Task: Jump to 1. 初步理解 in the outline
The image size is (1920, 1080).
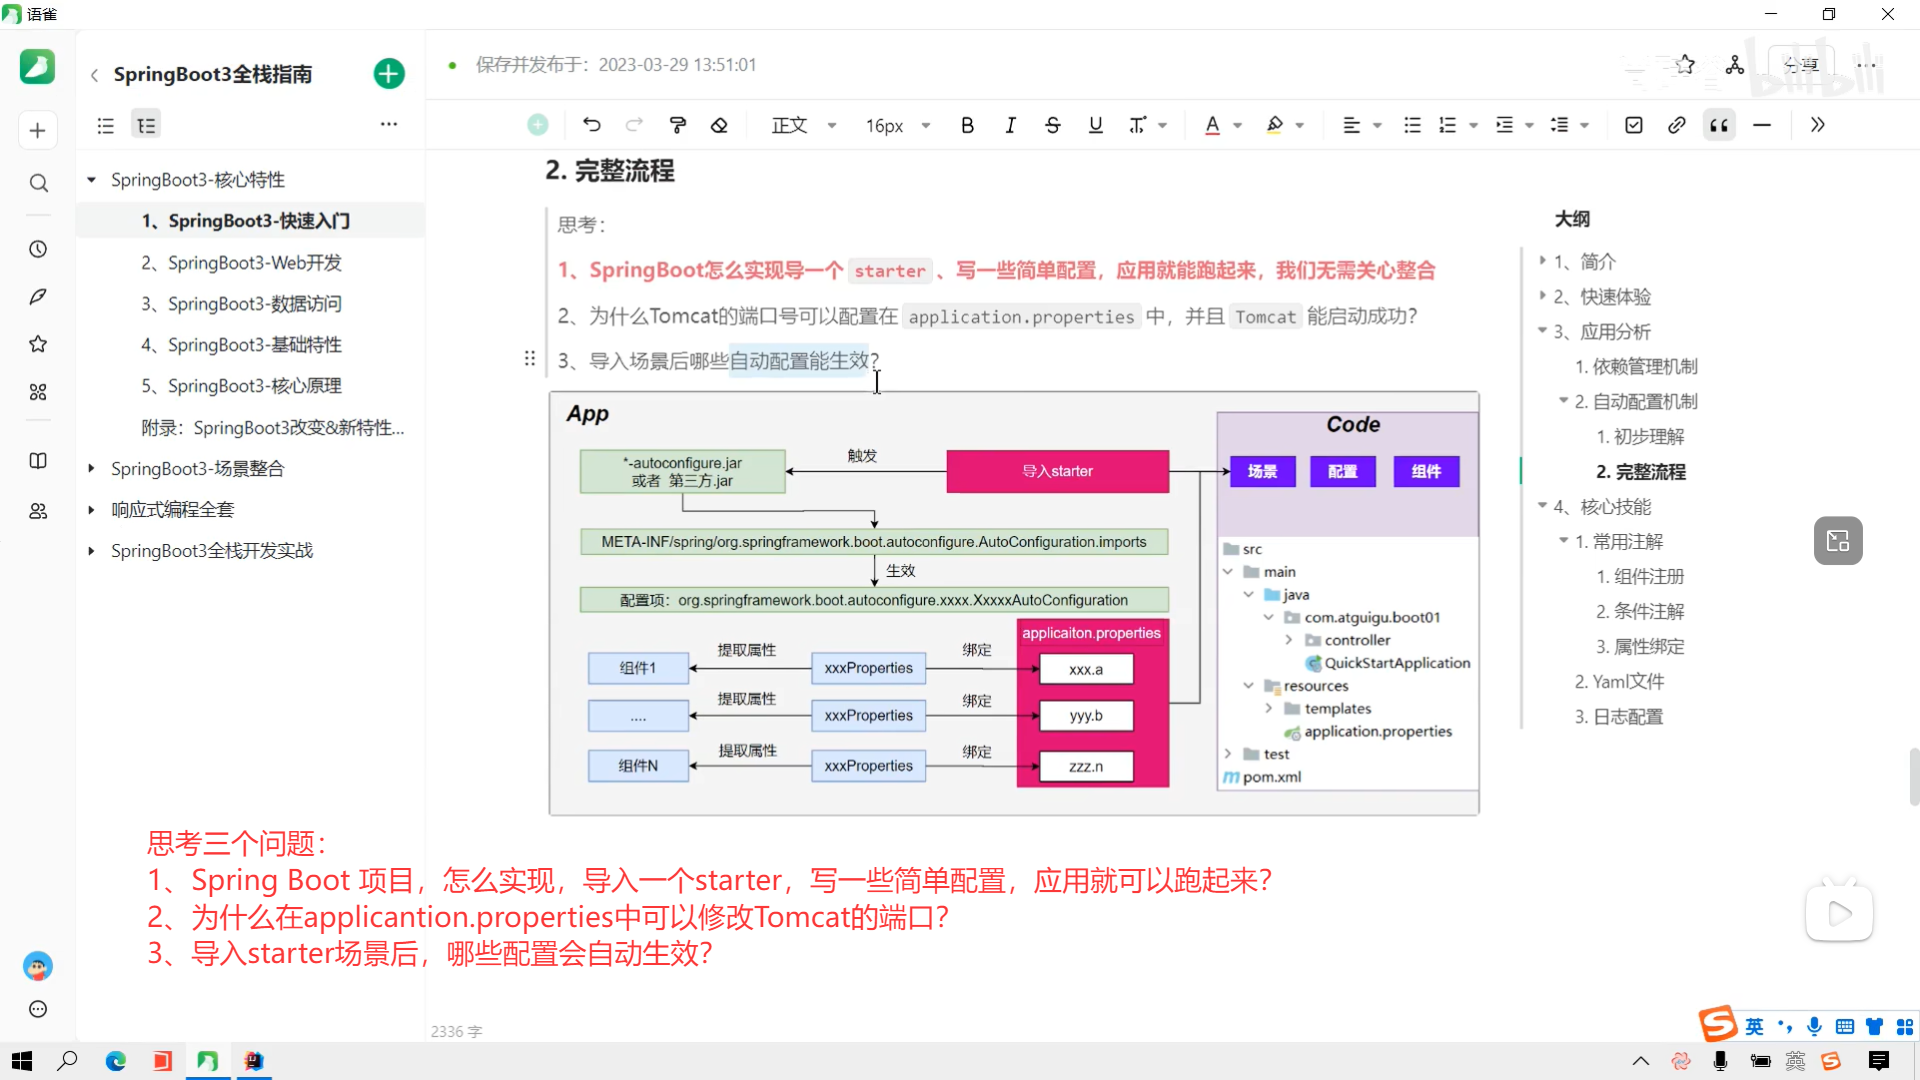Action: tap(1640, 436)
